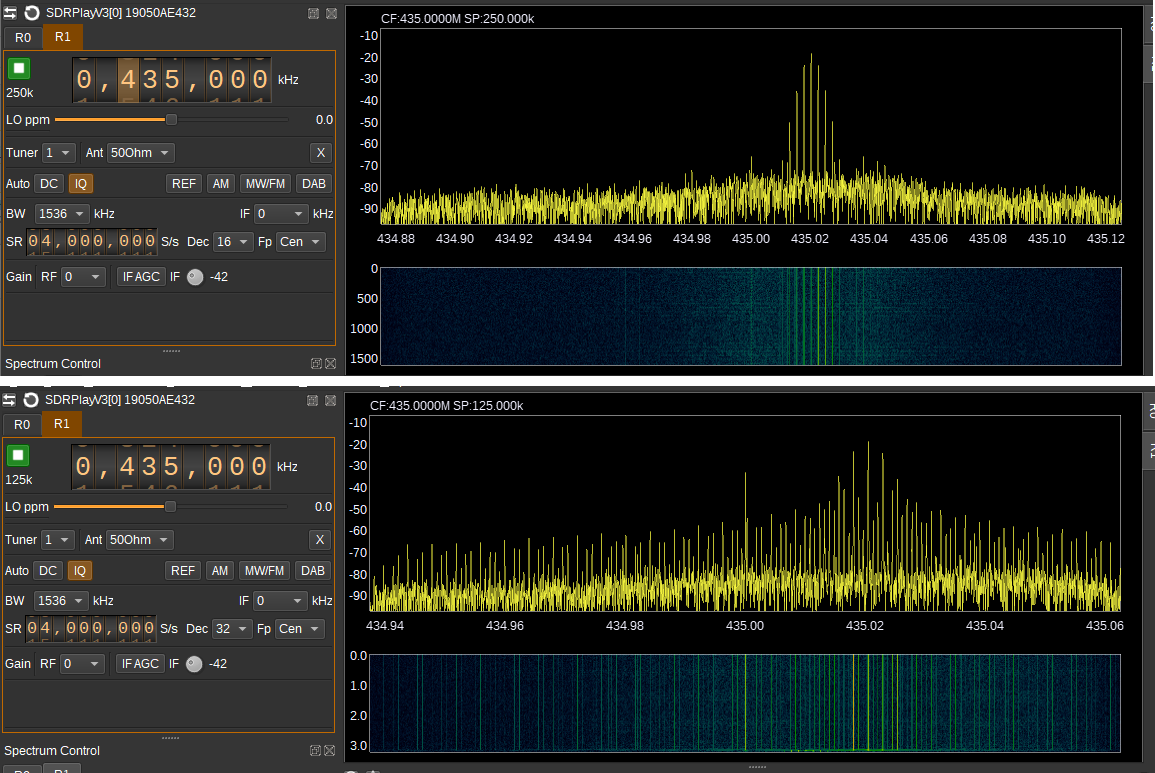Click the help icon on the top Spectrum Control bar
1155x773 pixels.
tap(316, 363)
